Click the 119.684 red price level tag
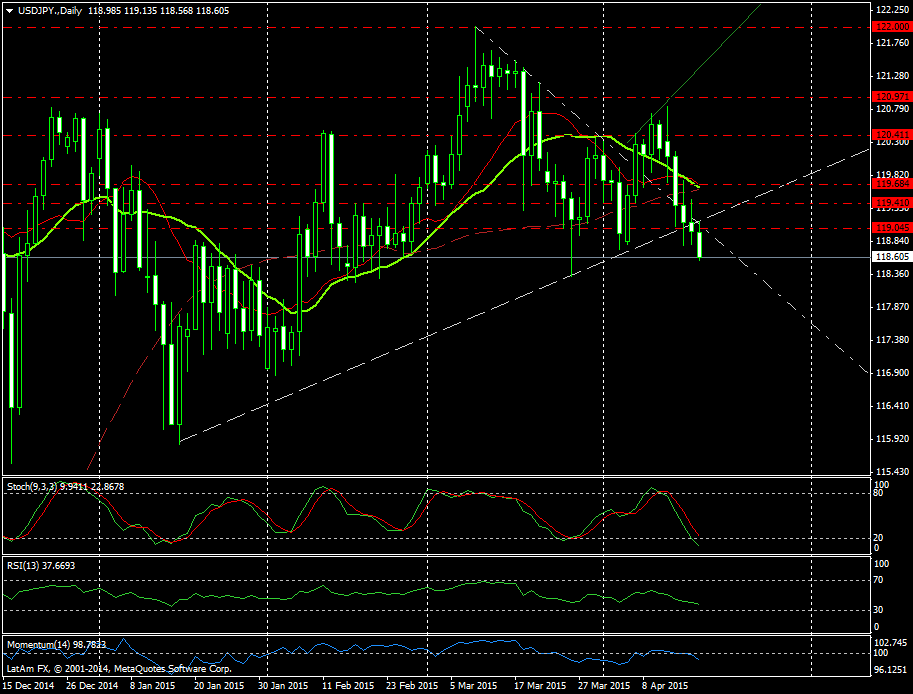913x694 pixels. tap(889, 184)
